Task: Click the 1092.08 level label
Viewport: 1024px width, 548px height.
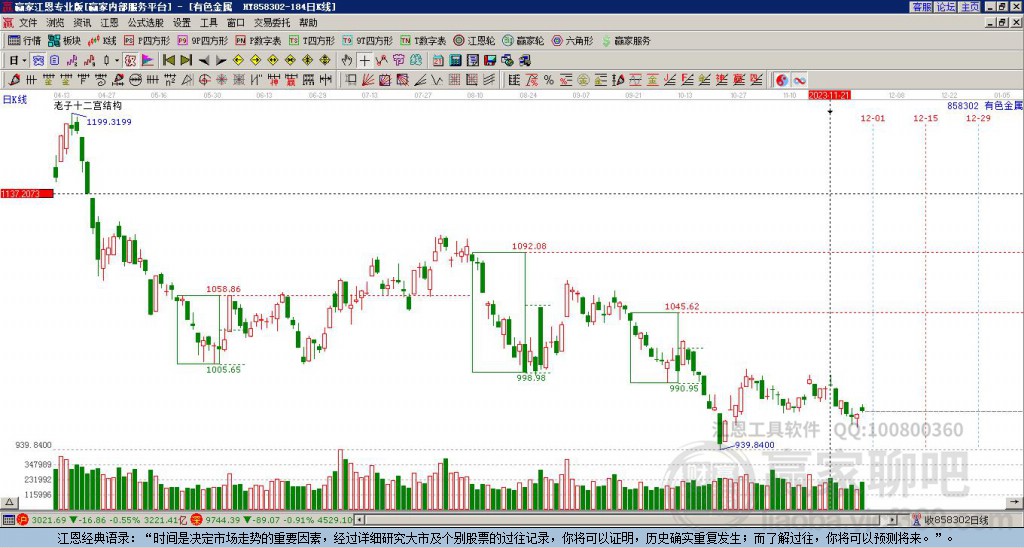Action: [529, 246]
